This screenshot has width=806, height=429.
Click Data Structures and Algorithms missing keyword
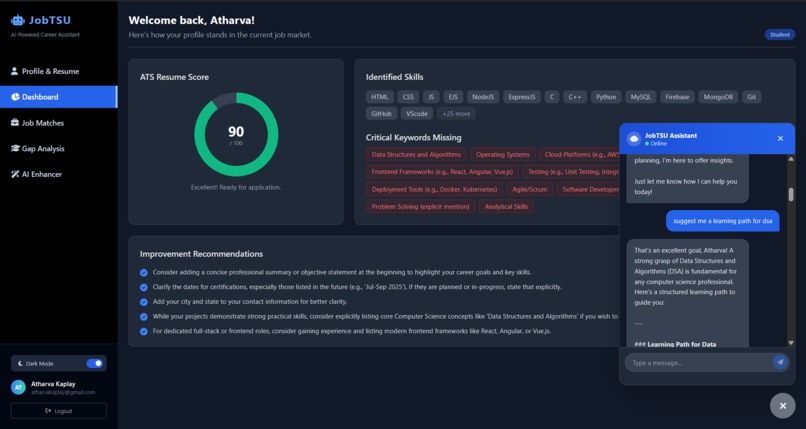click(416, 155)
